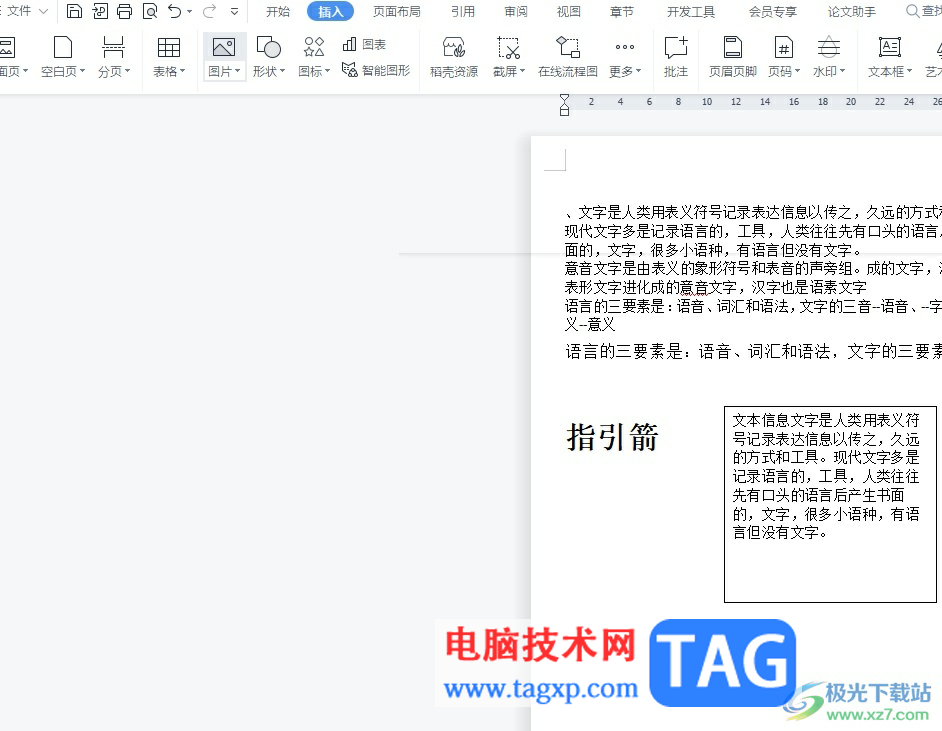Switch to the 开始 tab
Screen dimensions: 942x731
278,11
